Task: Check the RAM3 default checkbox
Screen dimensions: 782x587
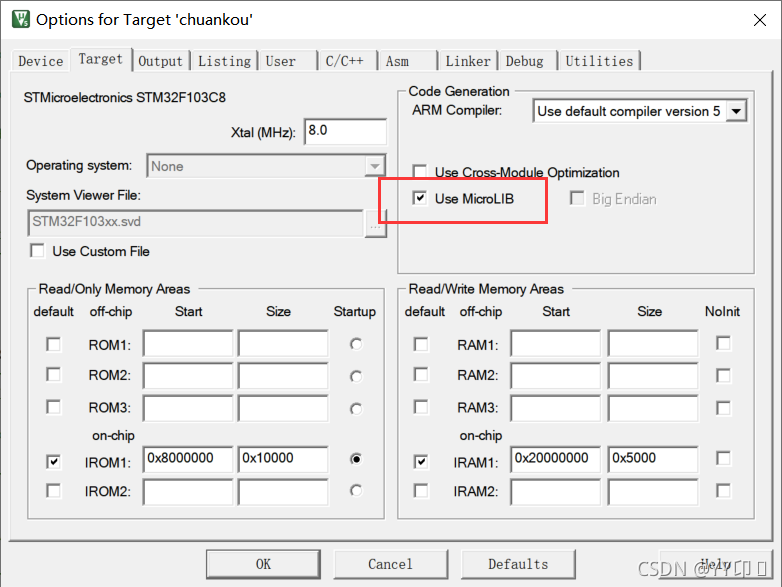Action: coord(421,407)
